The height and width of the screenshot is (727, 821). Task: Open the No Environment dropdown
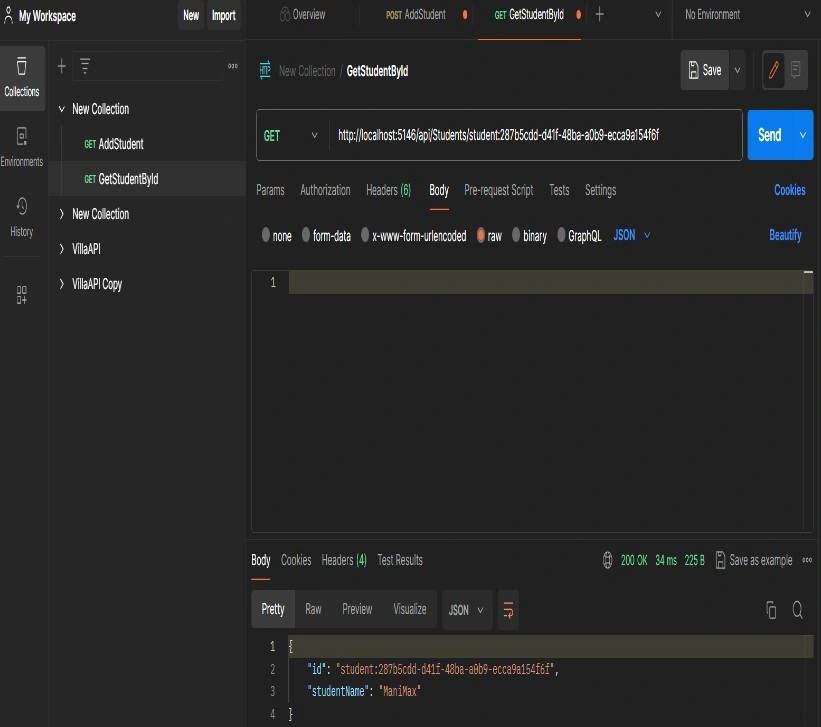747,15
